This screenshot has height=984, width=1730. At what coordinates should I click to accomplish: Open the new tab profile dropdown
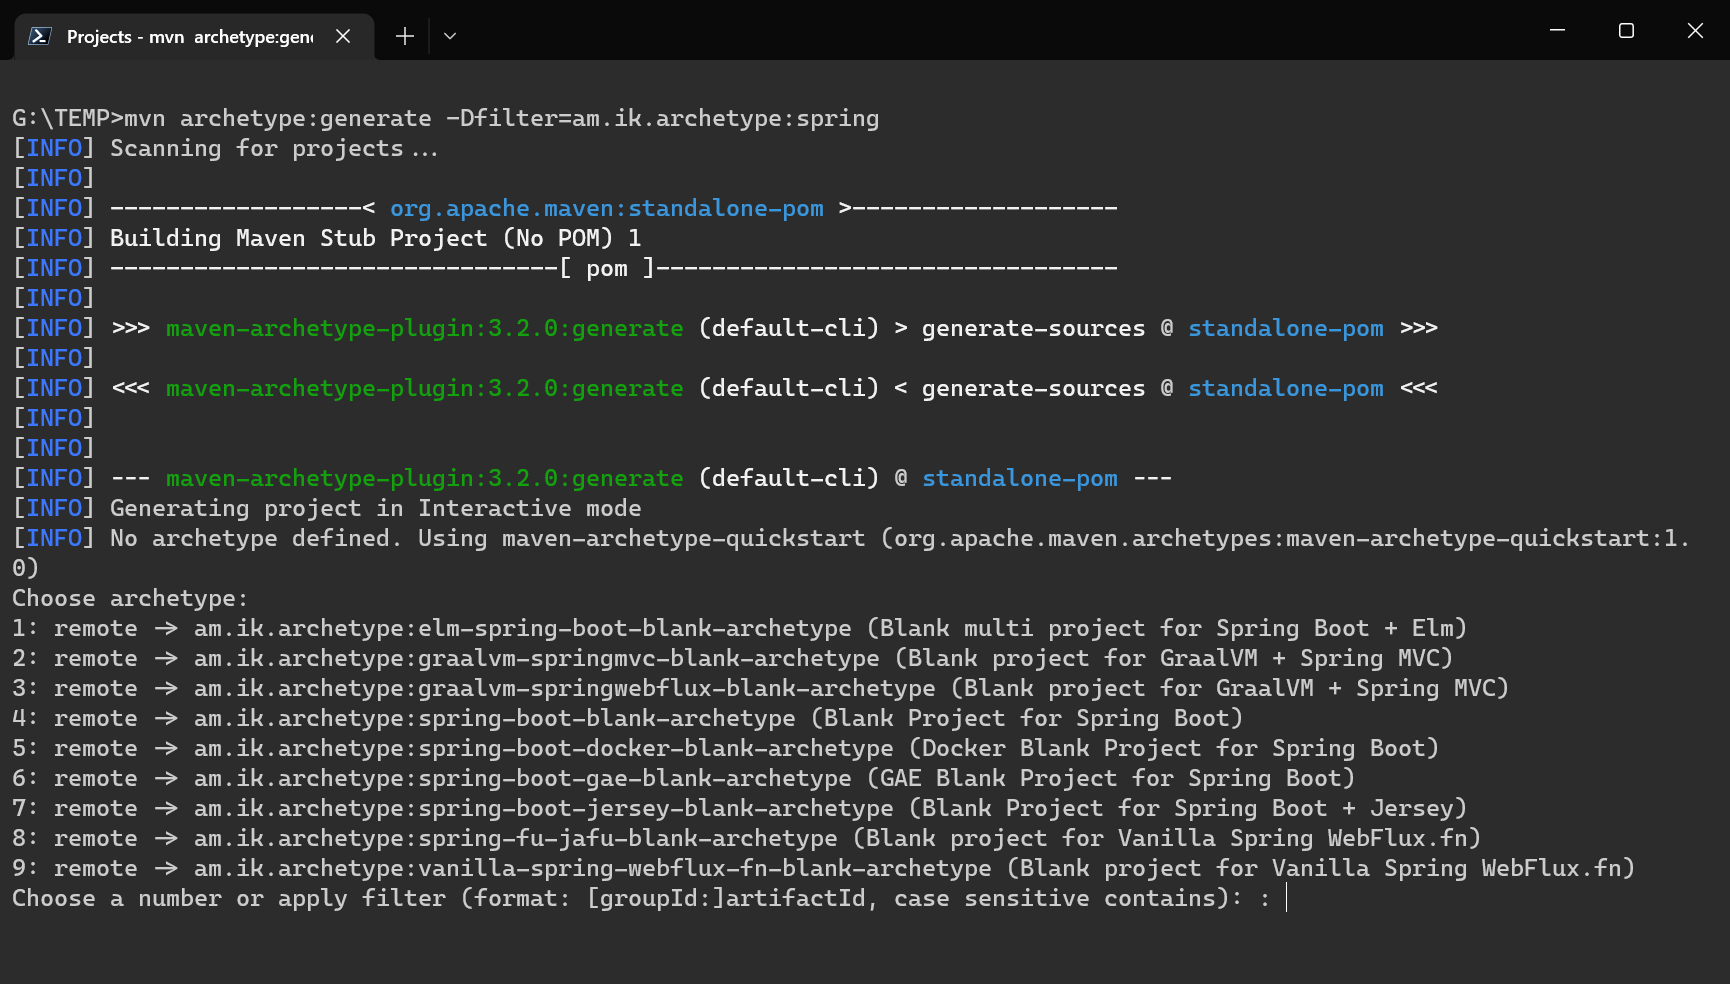[450, 36]
